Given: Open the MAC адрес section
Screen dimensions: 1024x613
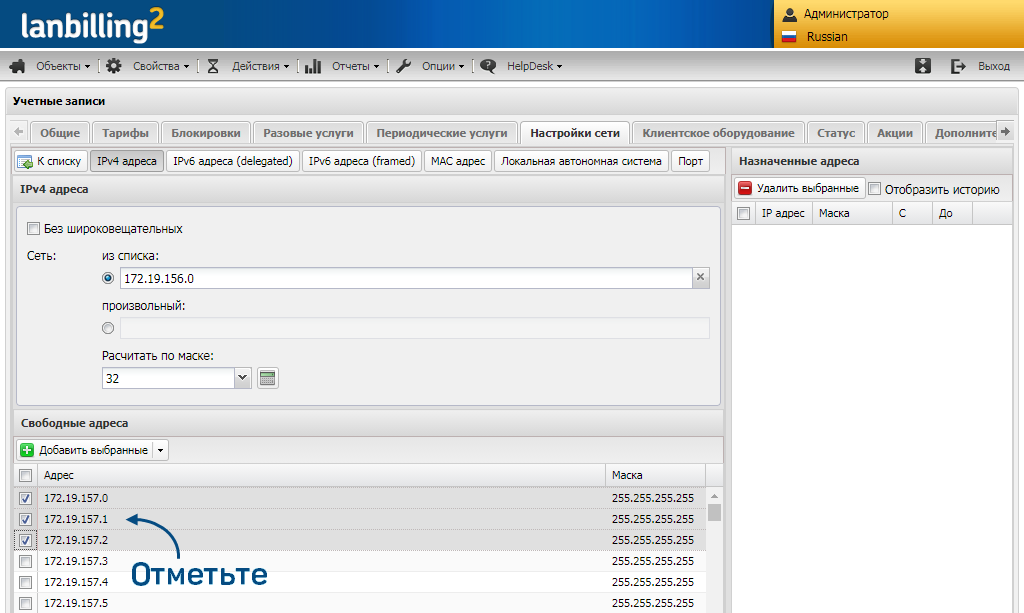Looking at the screenshot, I should [x=457, y=161].
